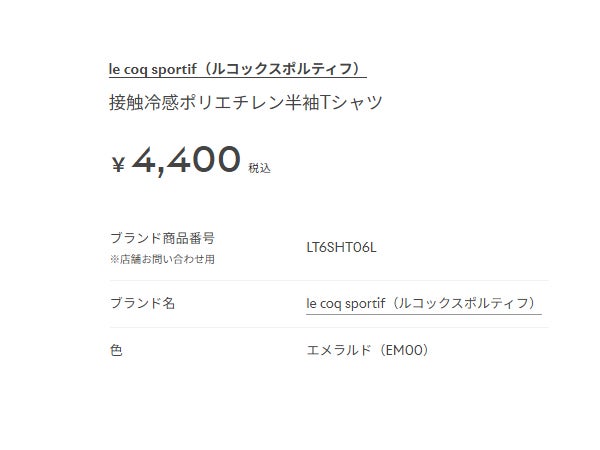Click 接触冷感 at start of product title
The height and width of the screenshot is (450, 600).
coord(141,102)
